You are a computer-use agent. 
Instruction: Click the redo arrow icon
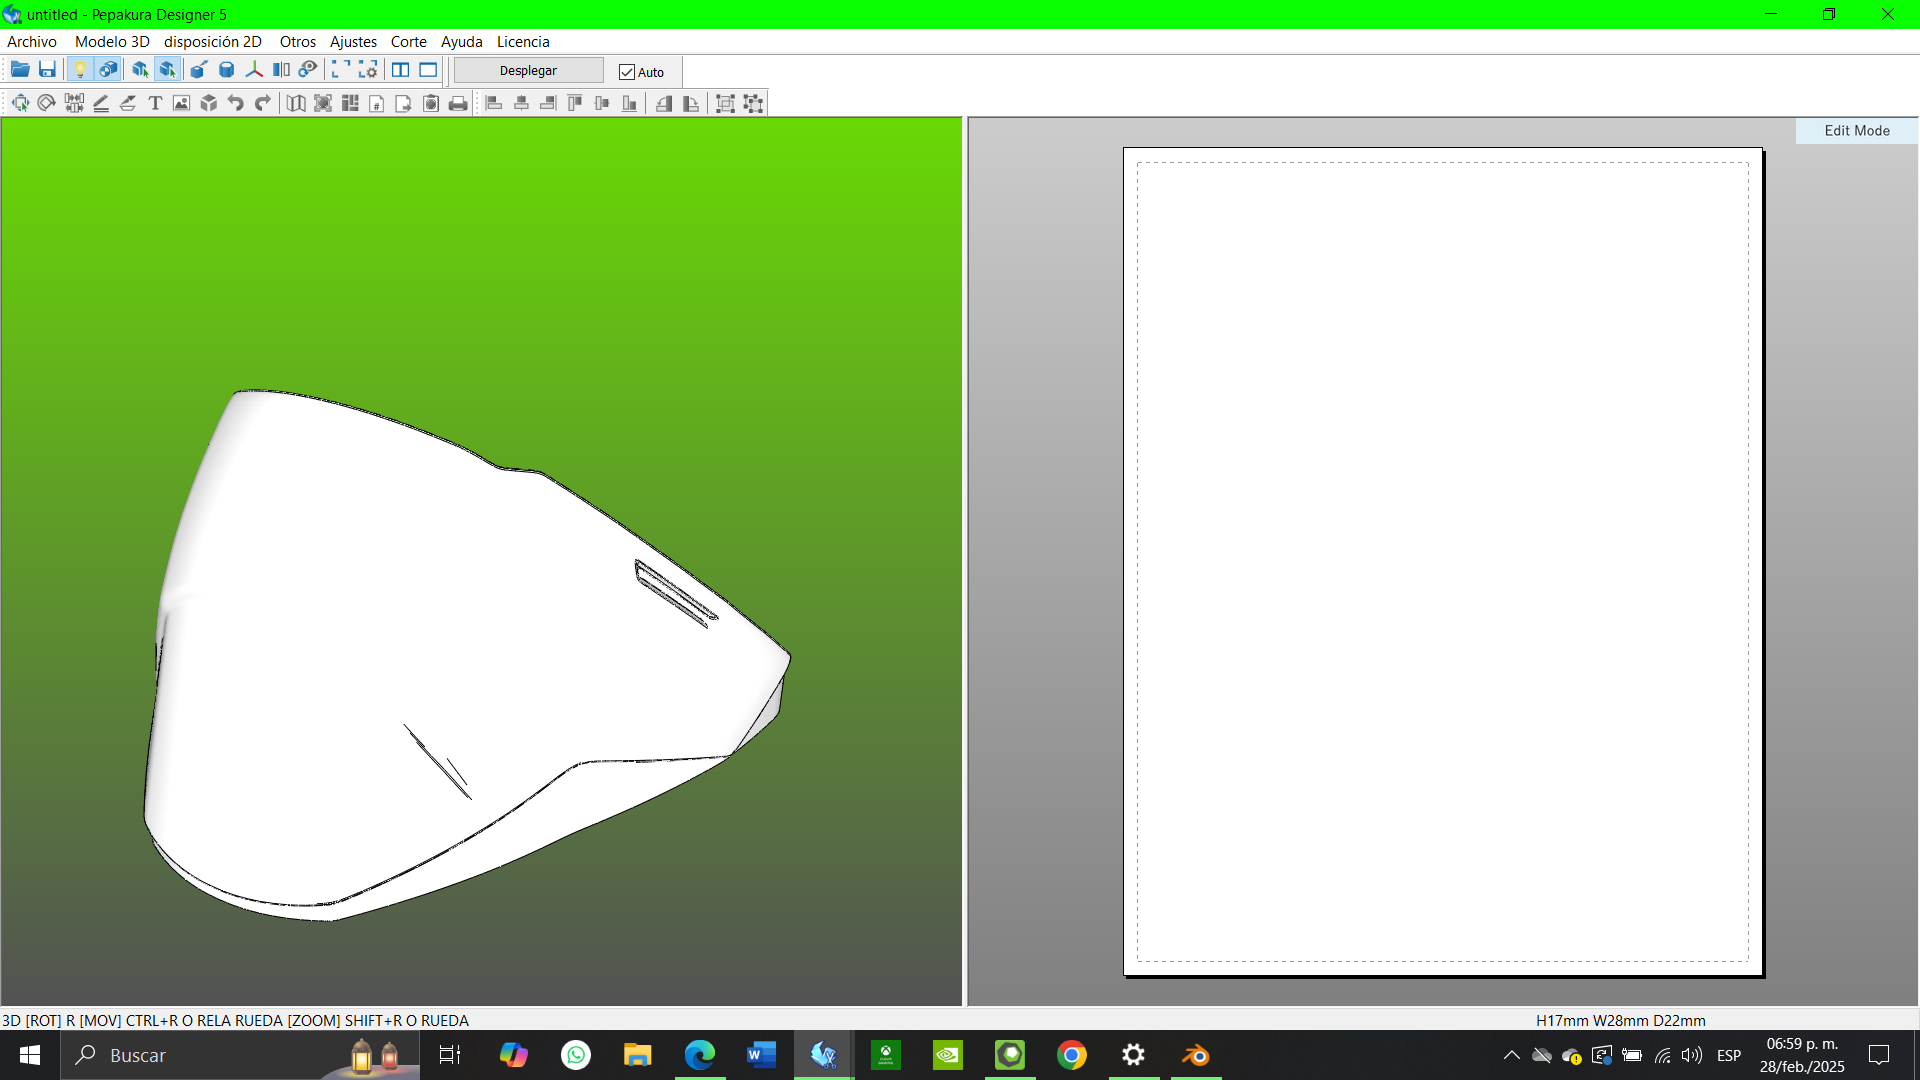262,103
